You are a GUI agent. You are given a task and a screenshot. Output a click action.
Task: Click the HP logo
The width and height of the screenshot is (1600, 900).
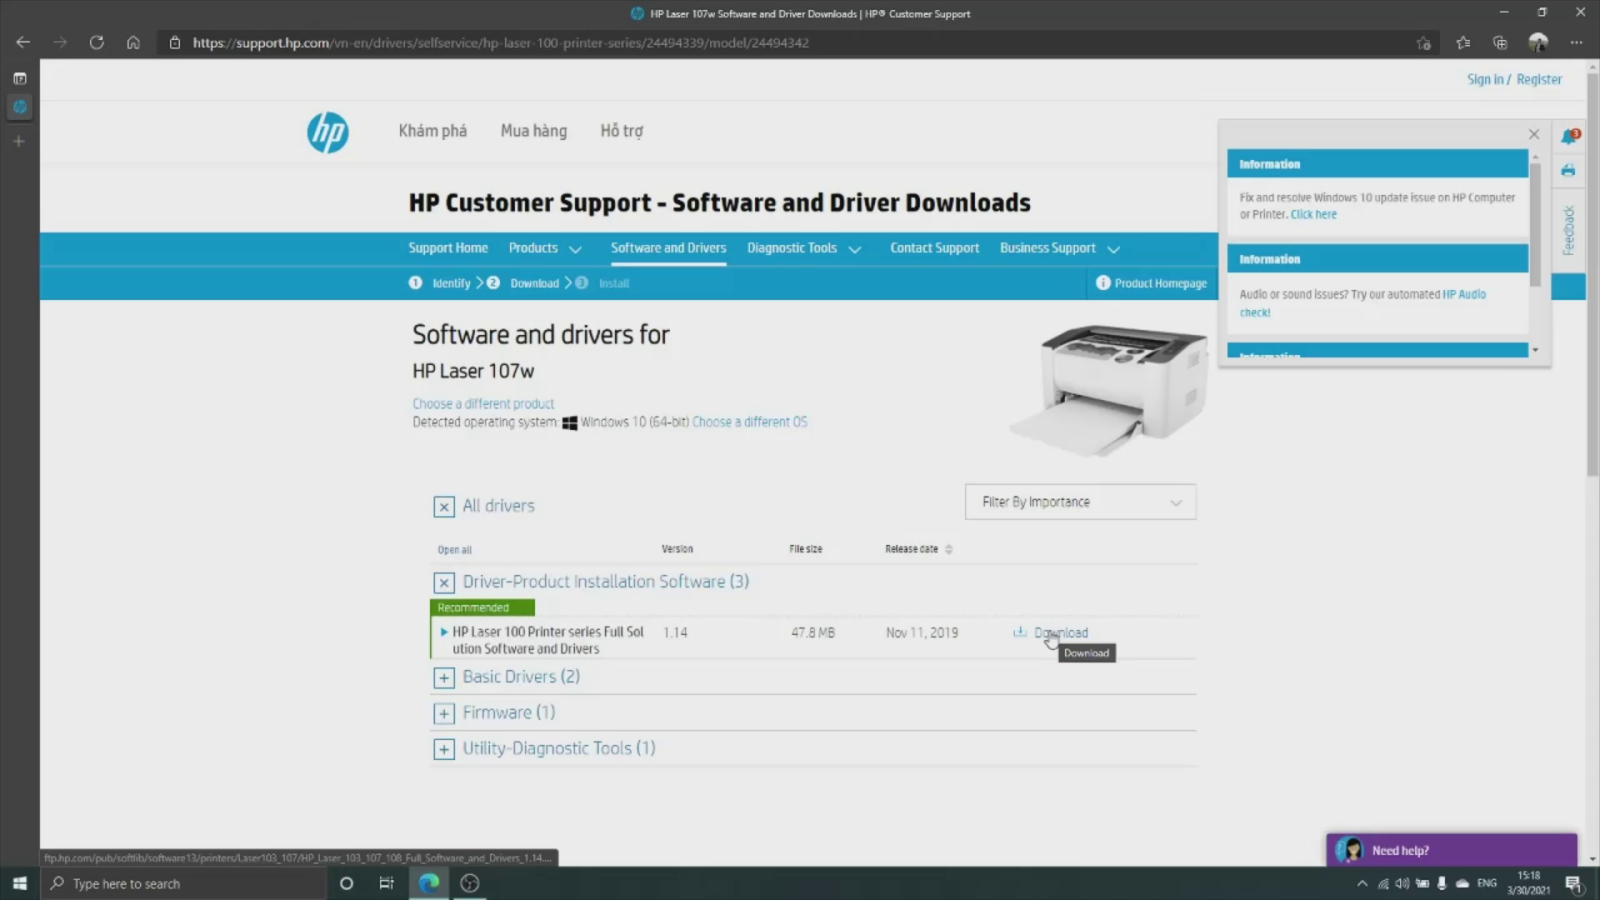coord(328,132)
